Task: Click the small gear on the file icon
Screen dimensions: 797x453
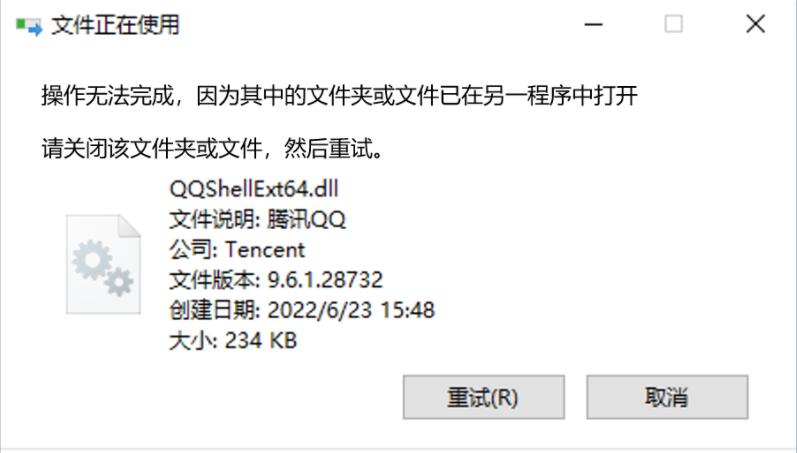Action: 119,282
